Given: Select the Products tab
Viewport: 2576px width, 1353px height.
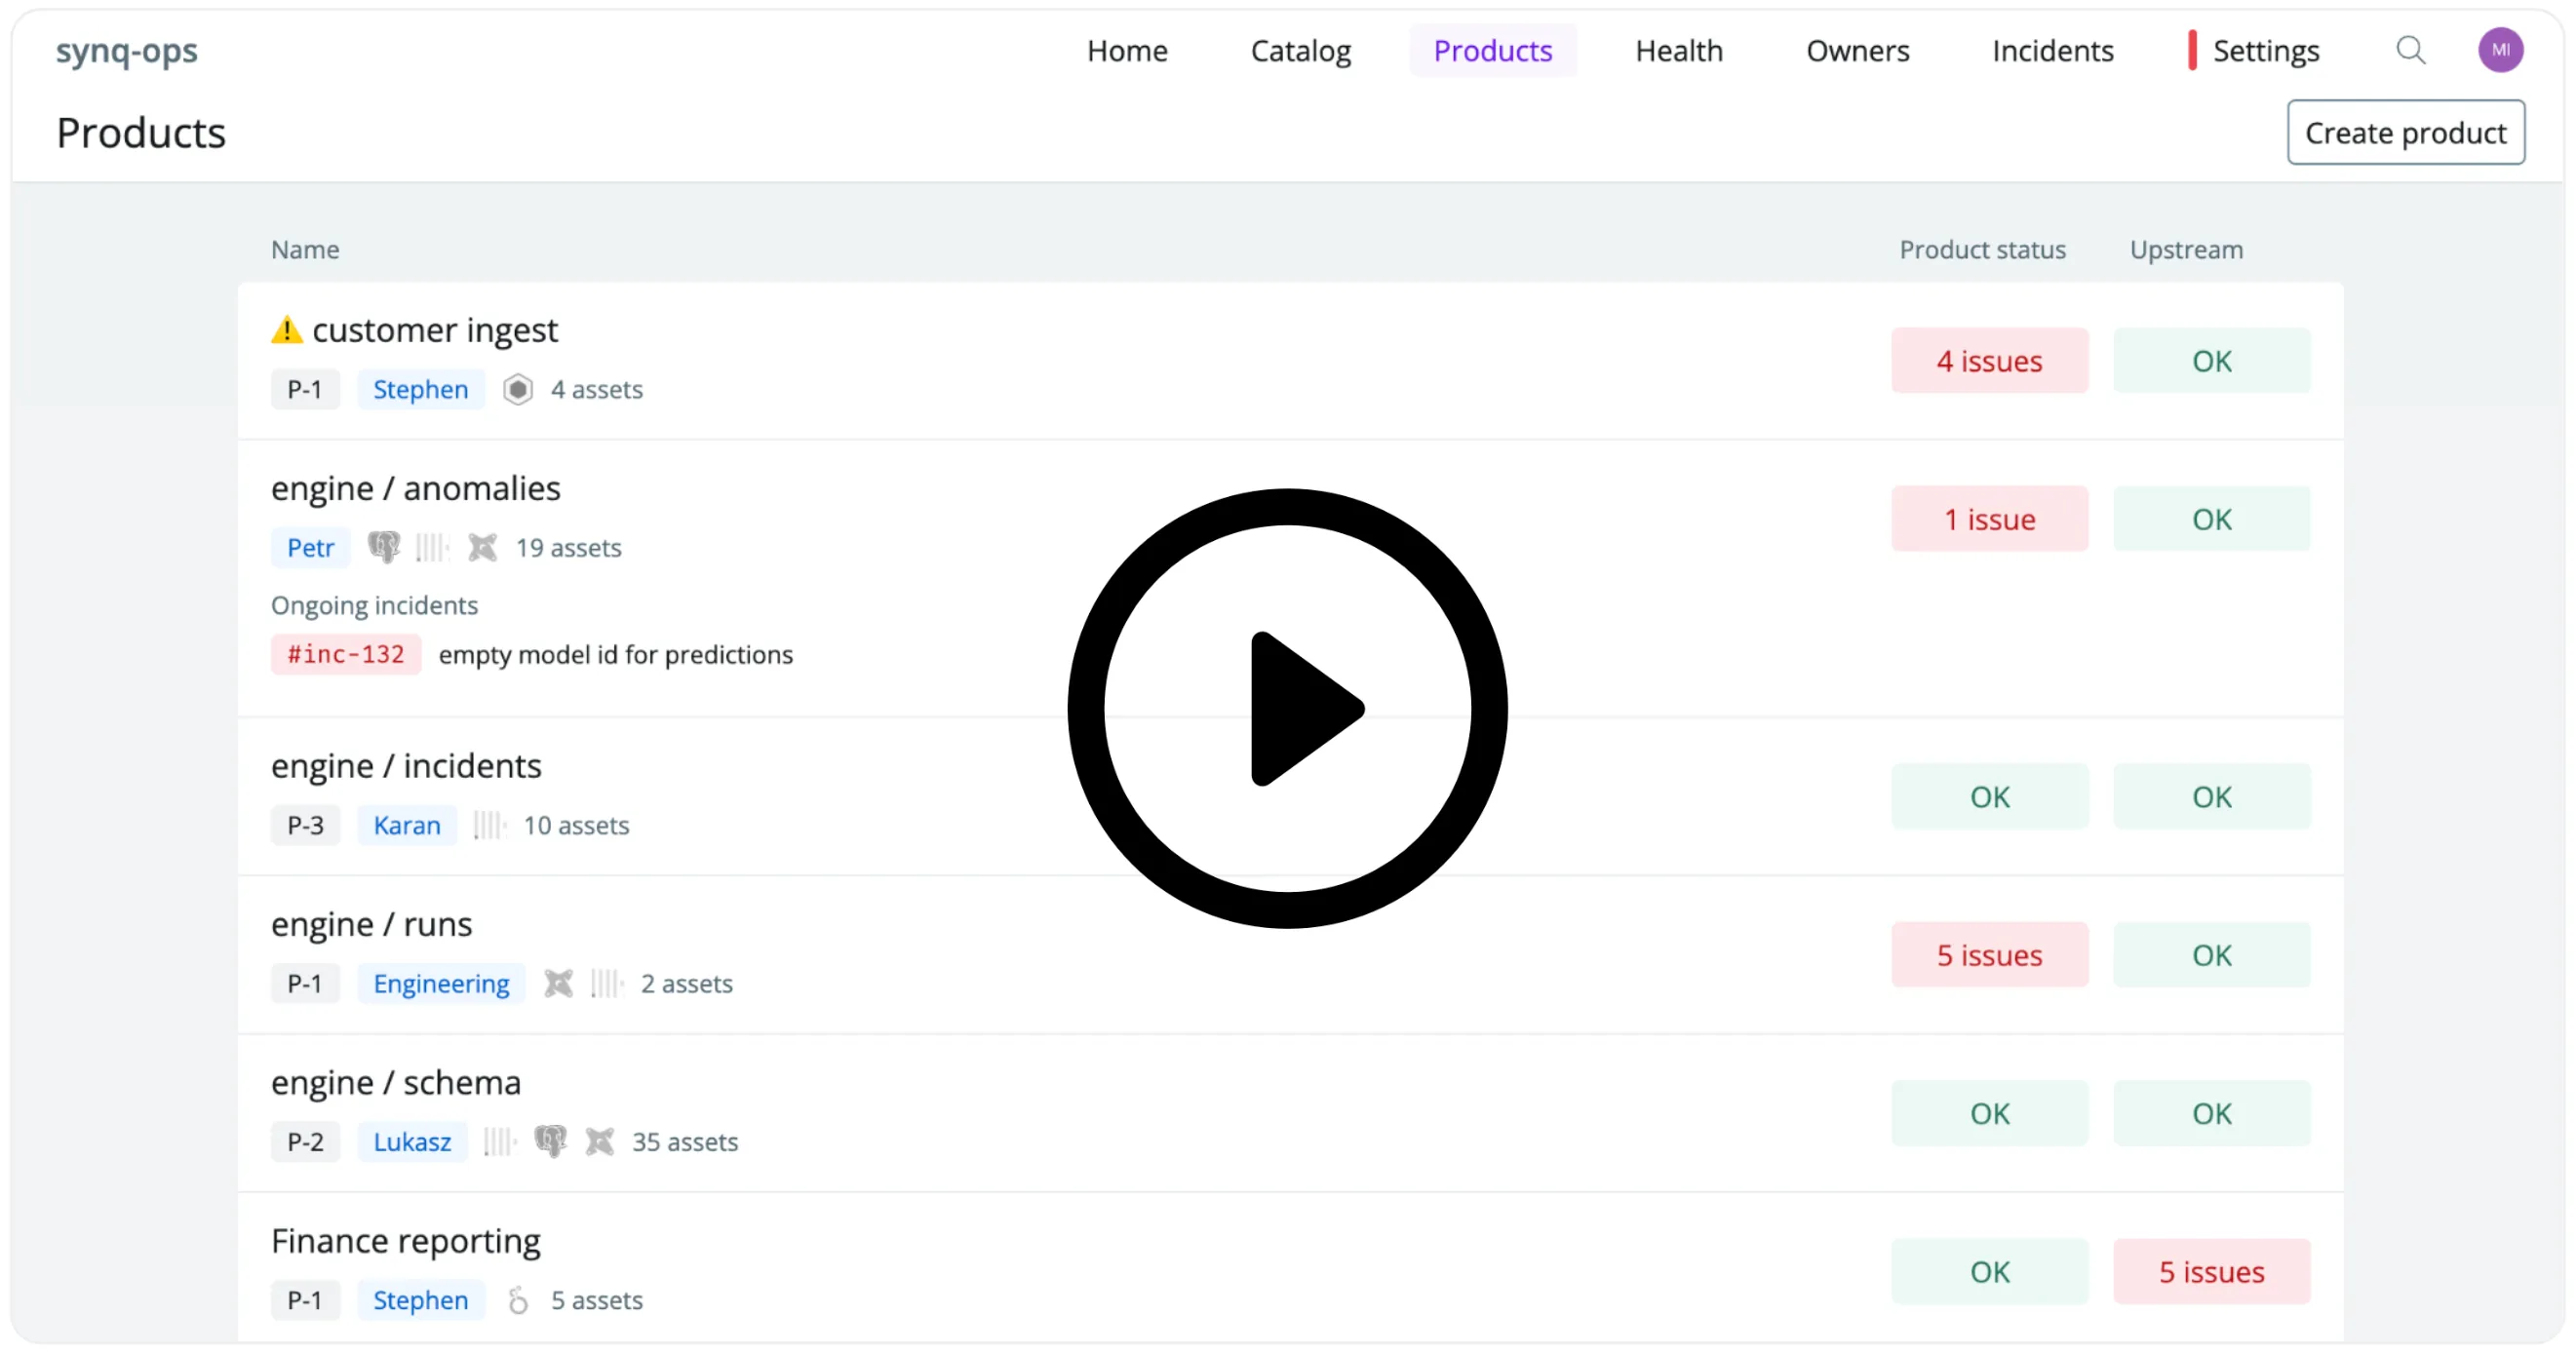Looking at the screenshot, I should (x=1492, y=50).
